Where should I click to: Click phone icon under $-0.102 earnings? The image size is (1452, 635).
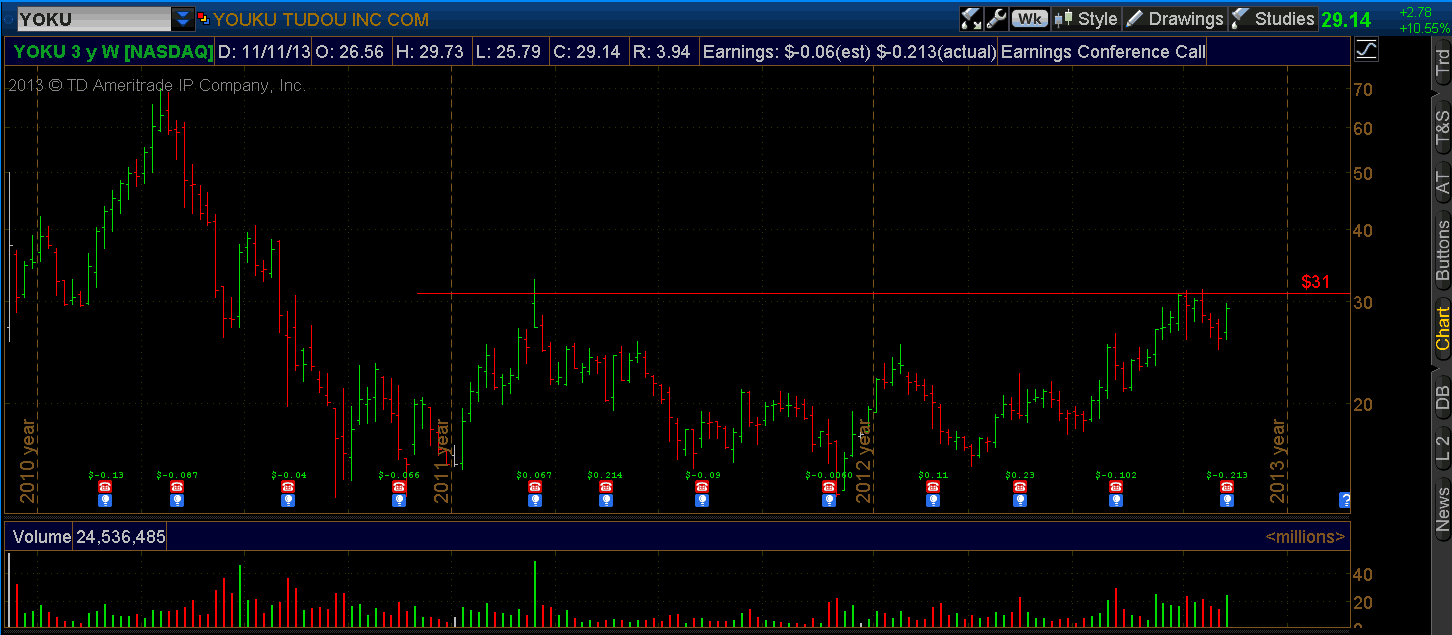point(1116,486)
